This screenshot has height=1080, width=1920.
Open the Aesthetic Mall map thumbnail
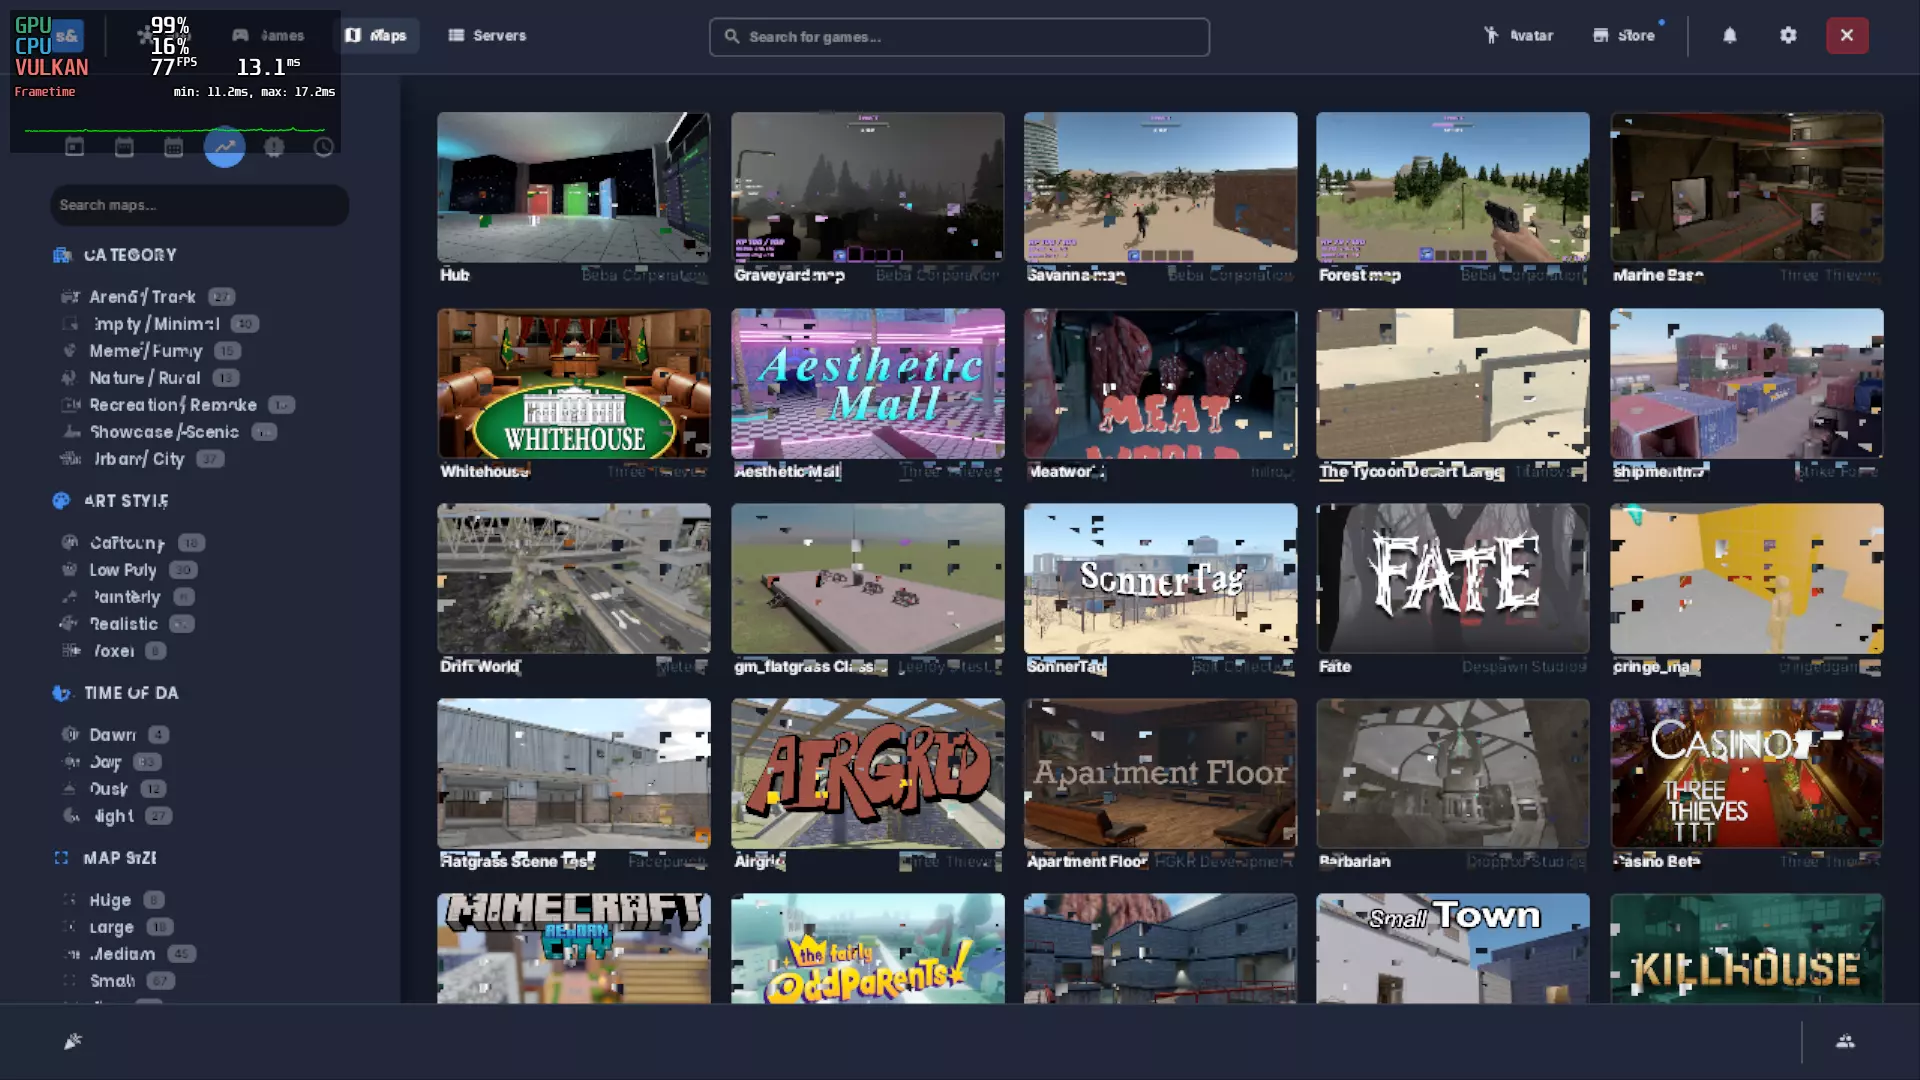pyautogui.click(x=867, y=384)
